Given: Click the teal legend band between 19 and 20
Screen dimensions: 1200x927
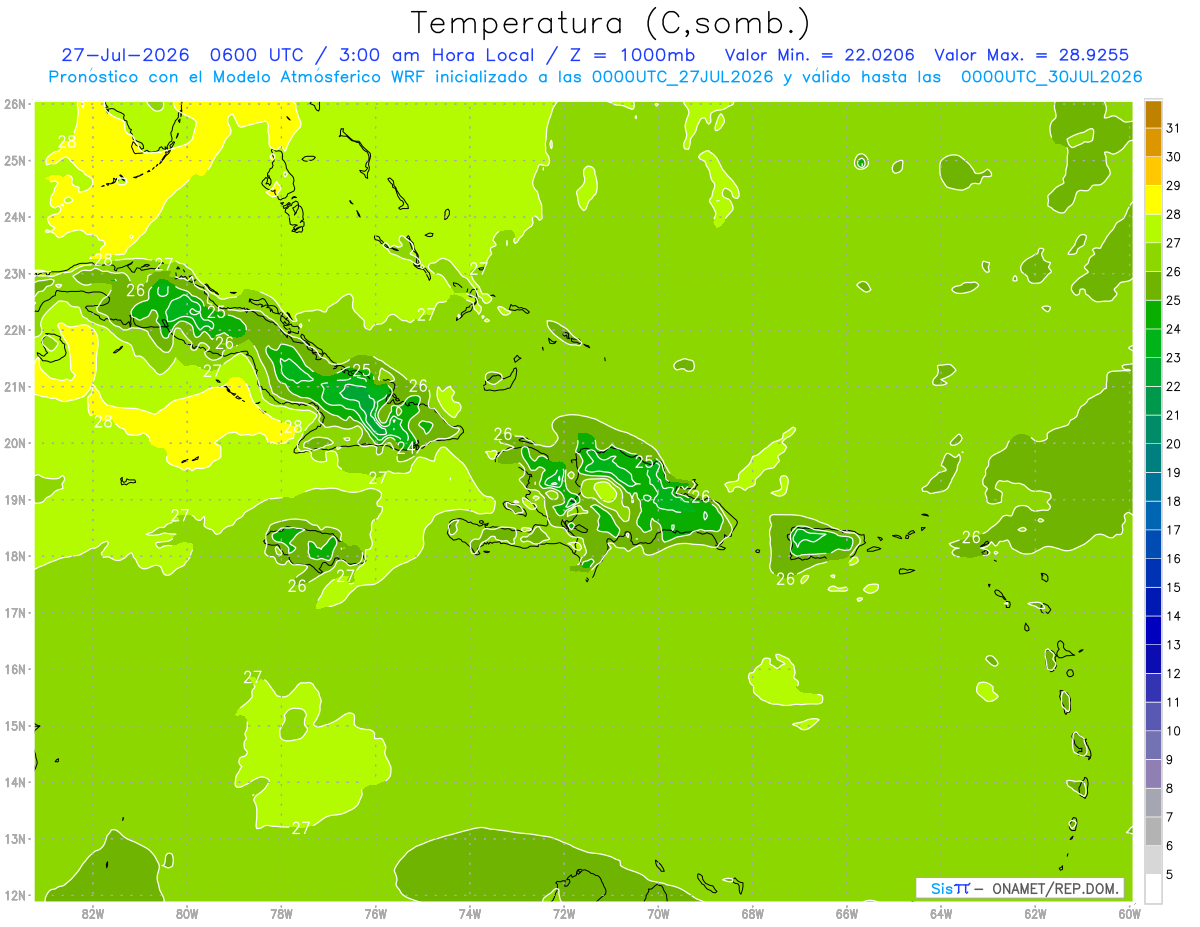Looking at the screenshot, I should tap(1154, 458).
